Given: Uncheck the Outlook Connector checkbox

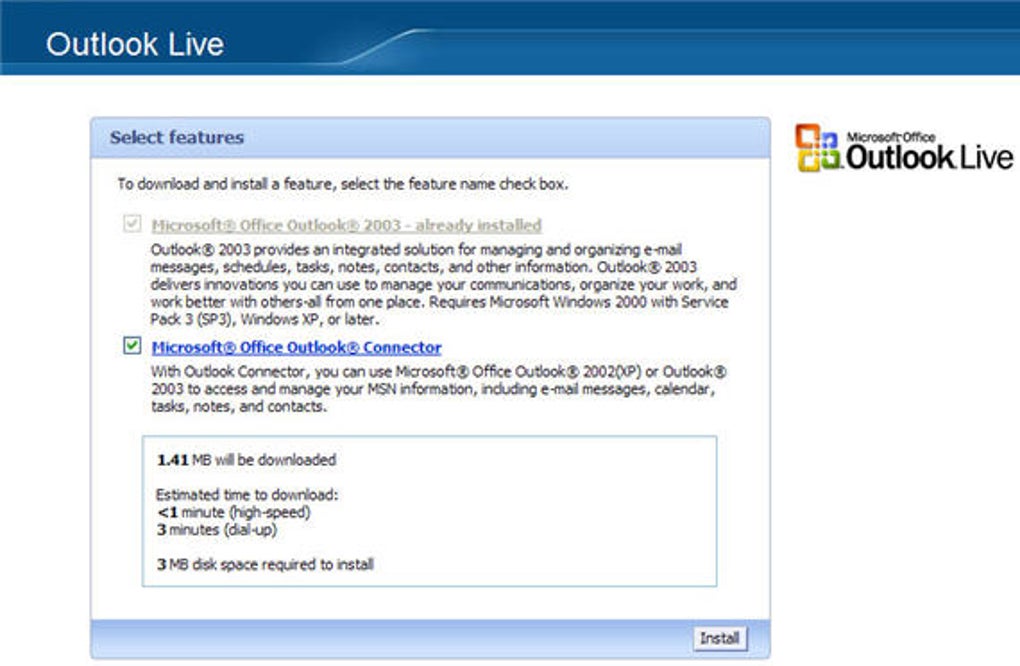Looking at the screenshot, I should pyautogui.click(x=132, y=345).
